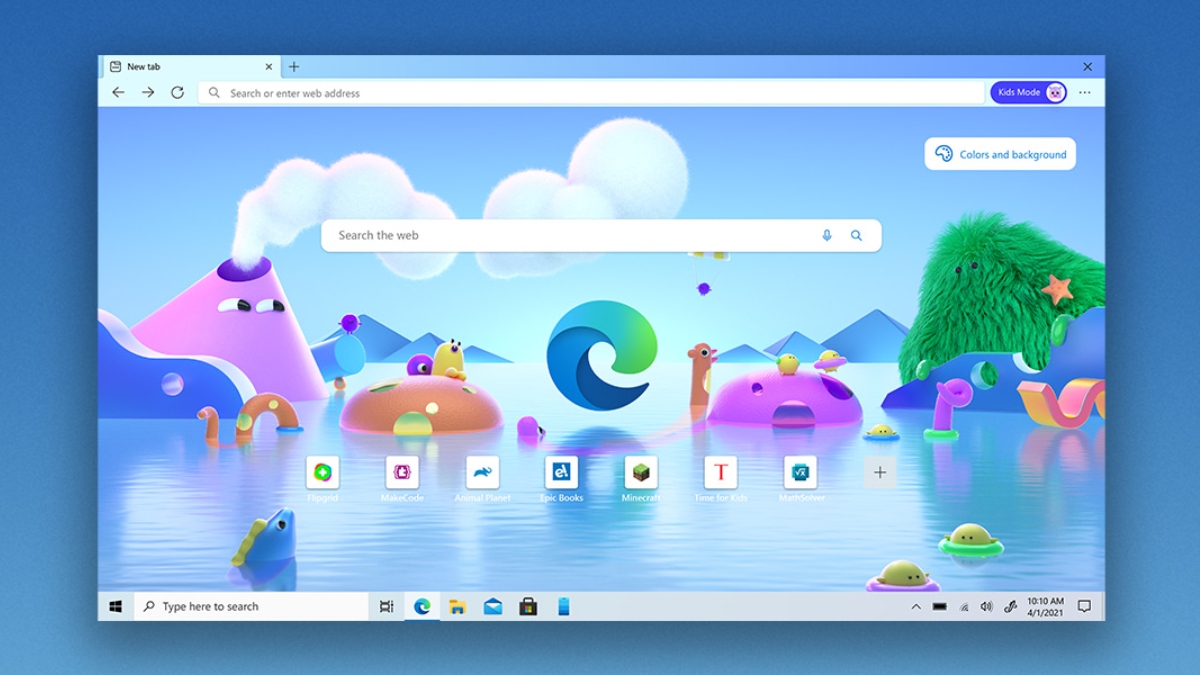Open the three-dot browser settings menu
The height and width of the screenshot is (675, 1200).
point(1084,92)
